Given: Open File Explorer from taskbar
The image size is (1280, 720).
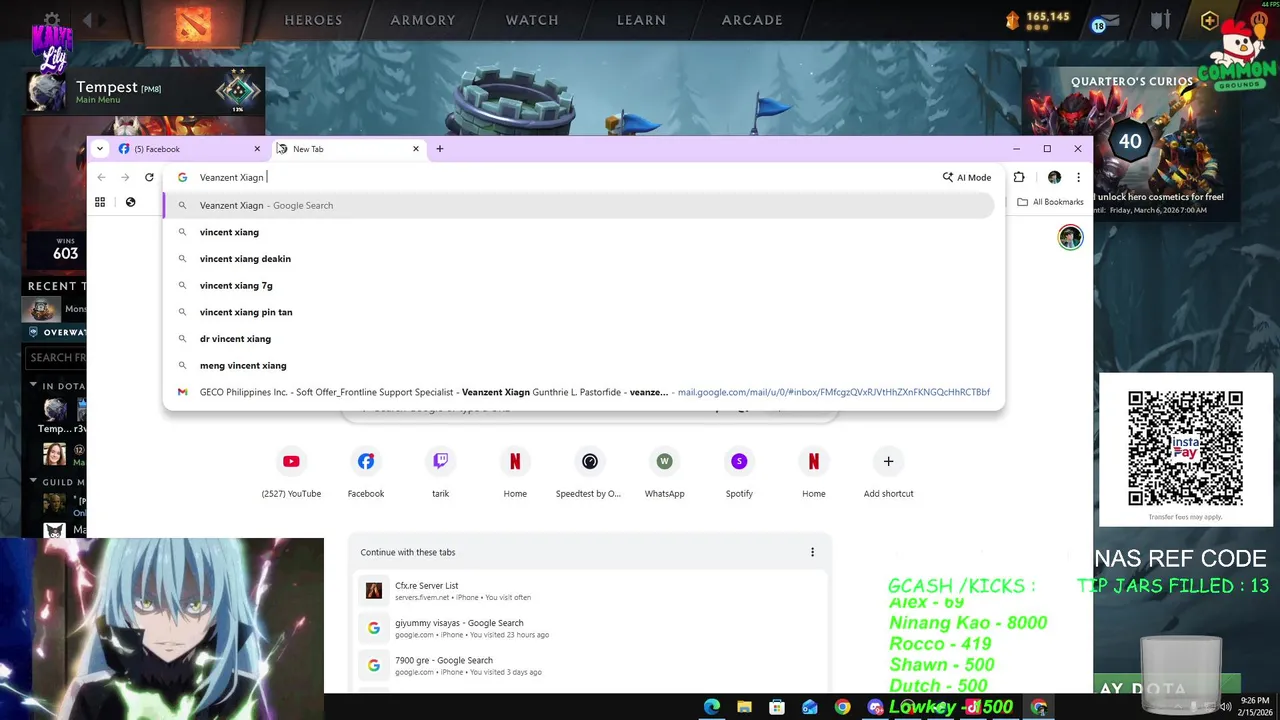Looking at the screenshot, I should point(744,707).
